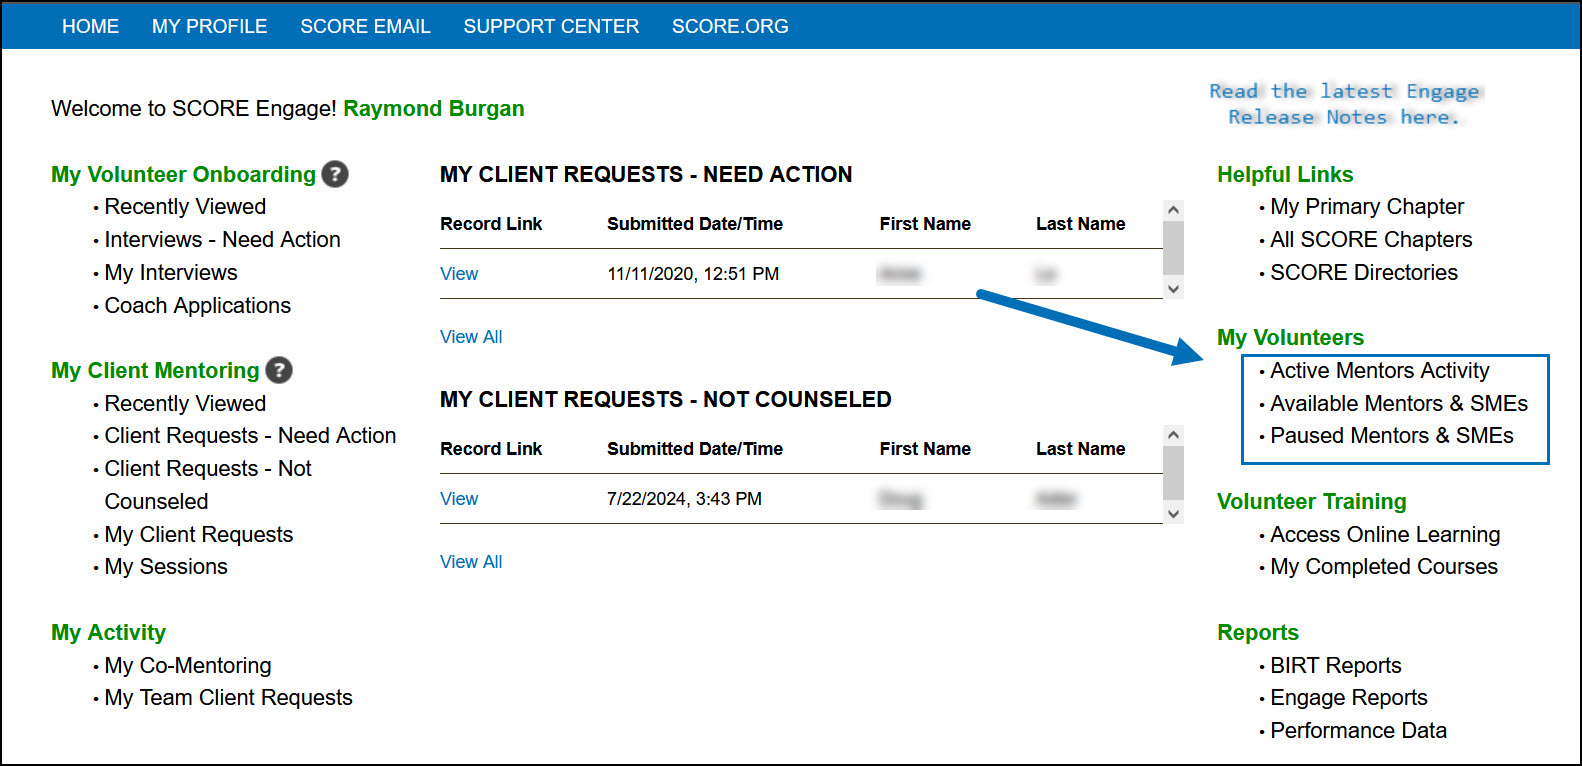Click scroll-up arrow in Not Counseled table
This screenshot has height=766, width=1582.
coord(1174,435)
